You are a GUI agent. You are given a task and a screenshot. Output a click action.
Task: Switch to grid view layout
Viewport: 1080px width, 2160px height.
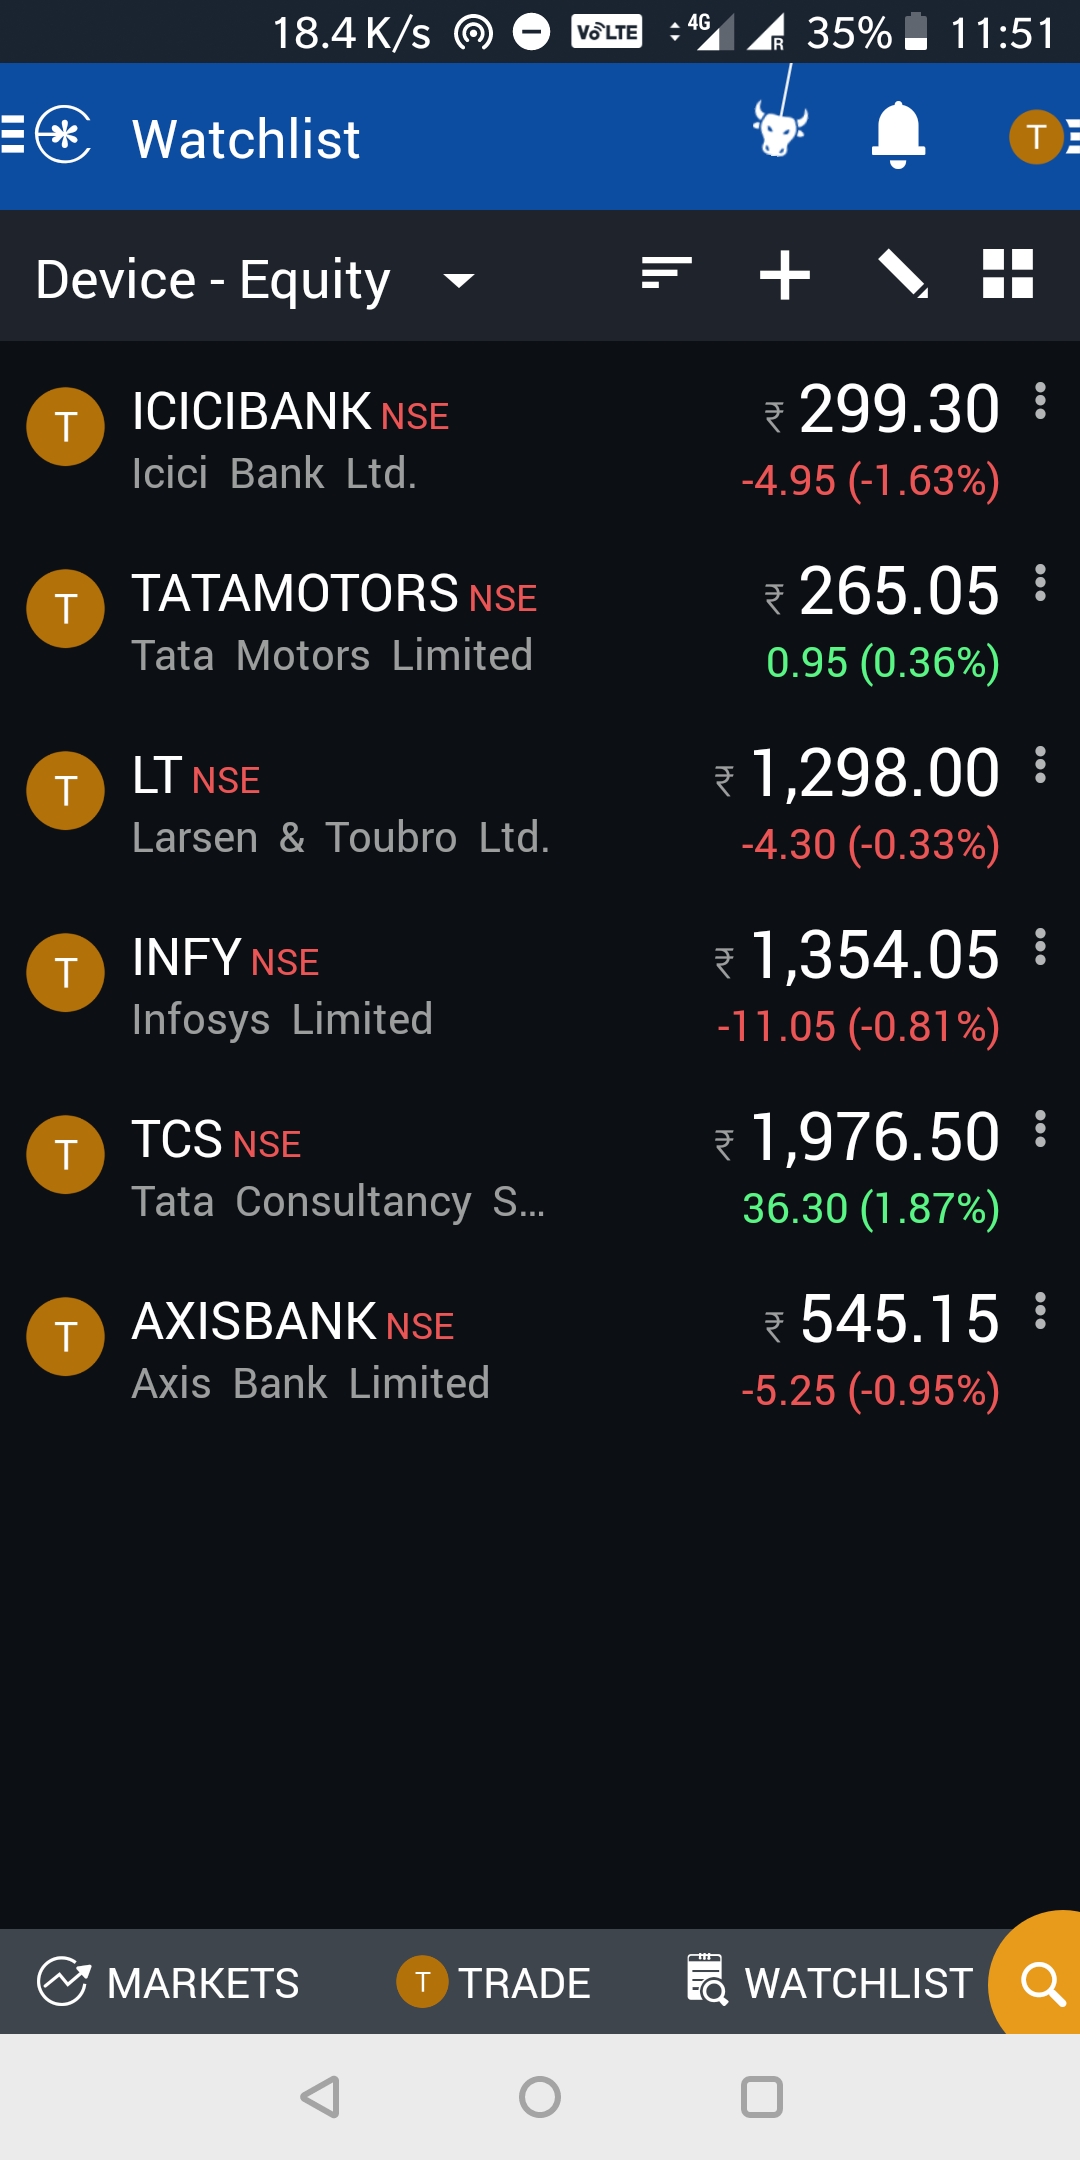coord(1007,274)
